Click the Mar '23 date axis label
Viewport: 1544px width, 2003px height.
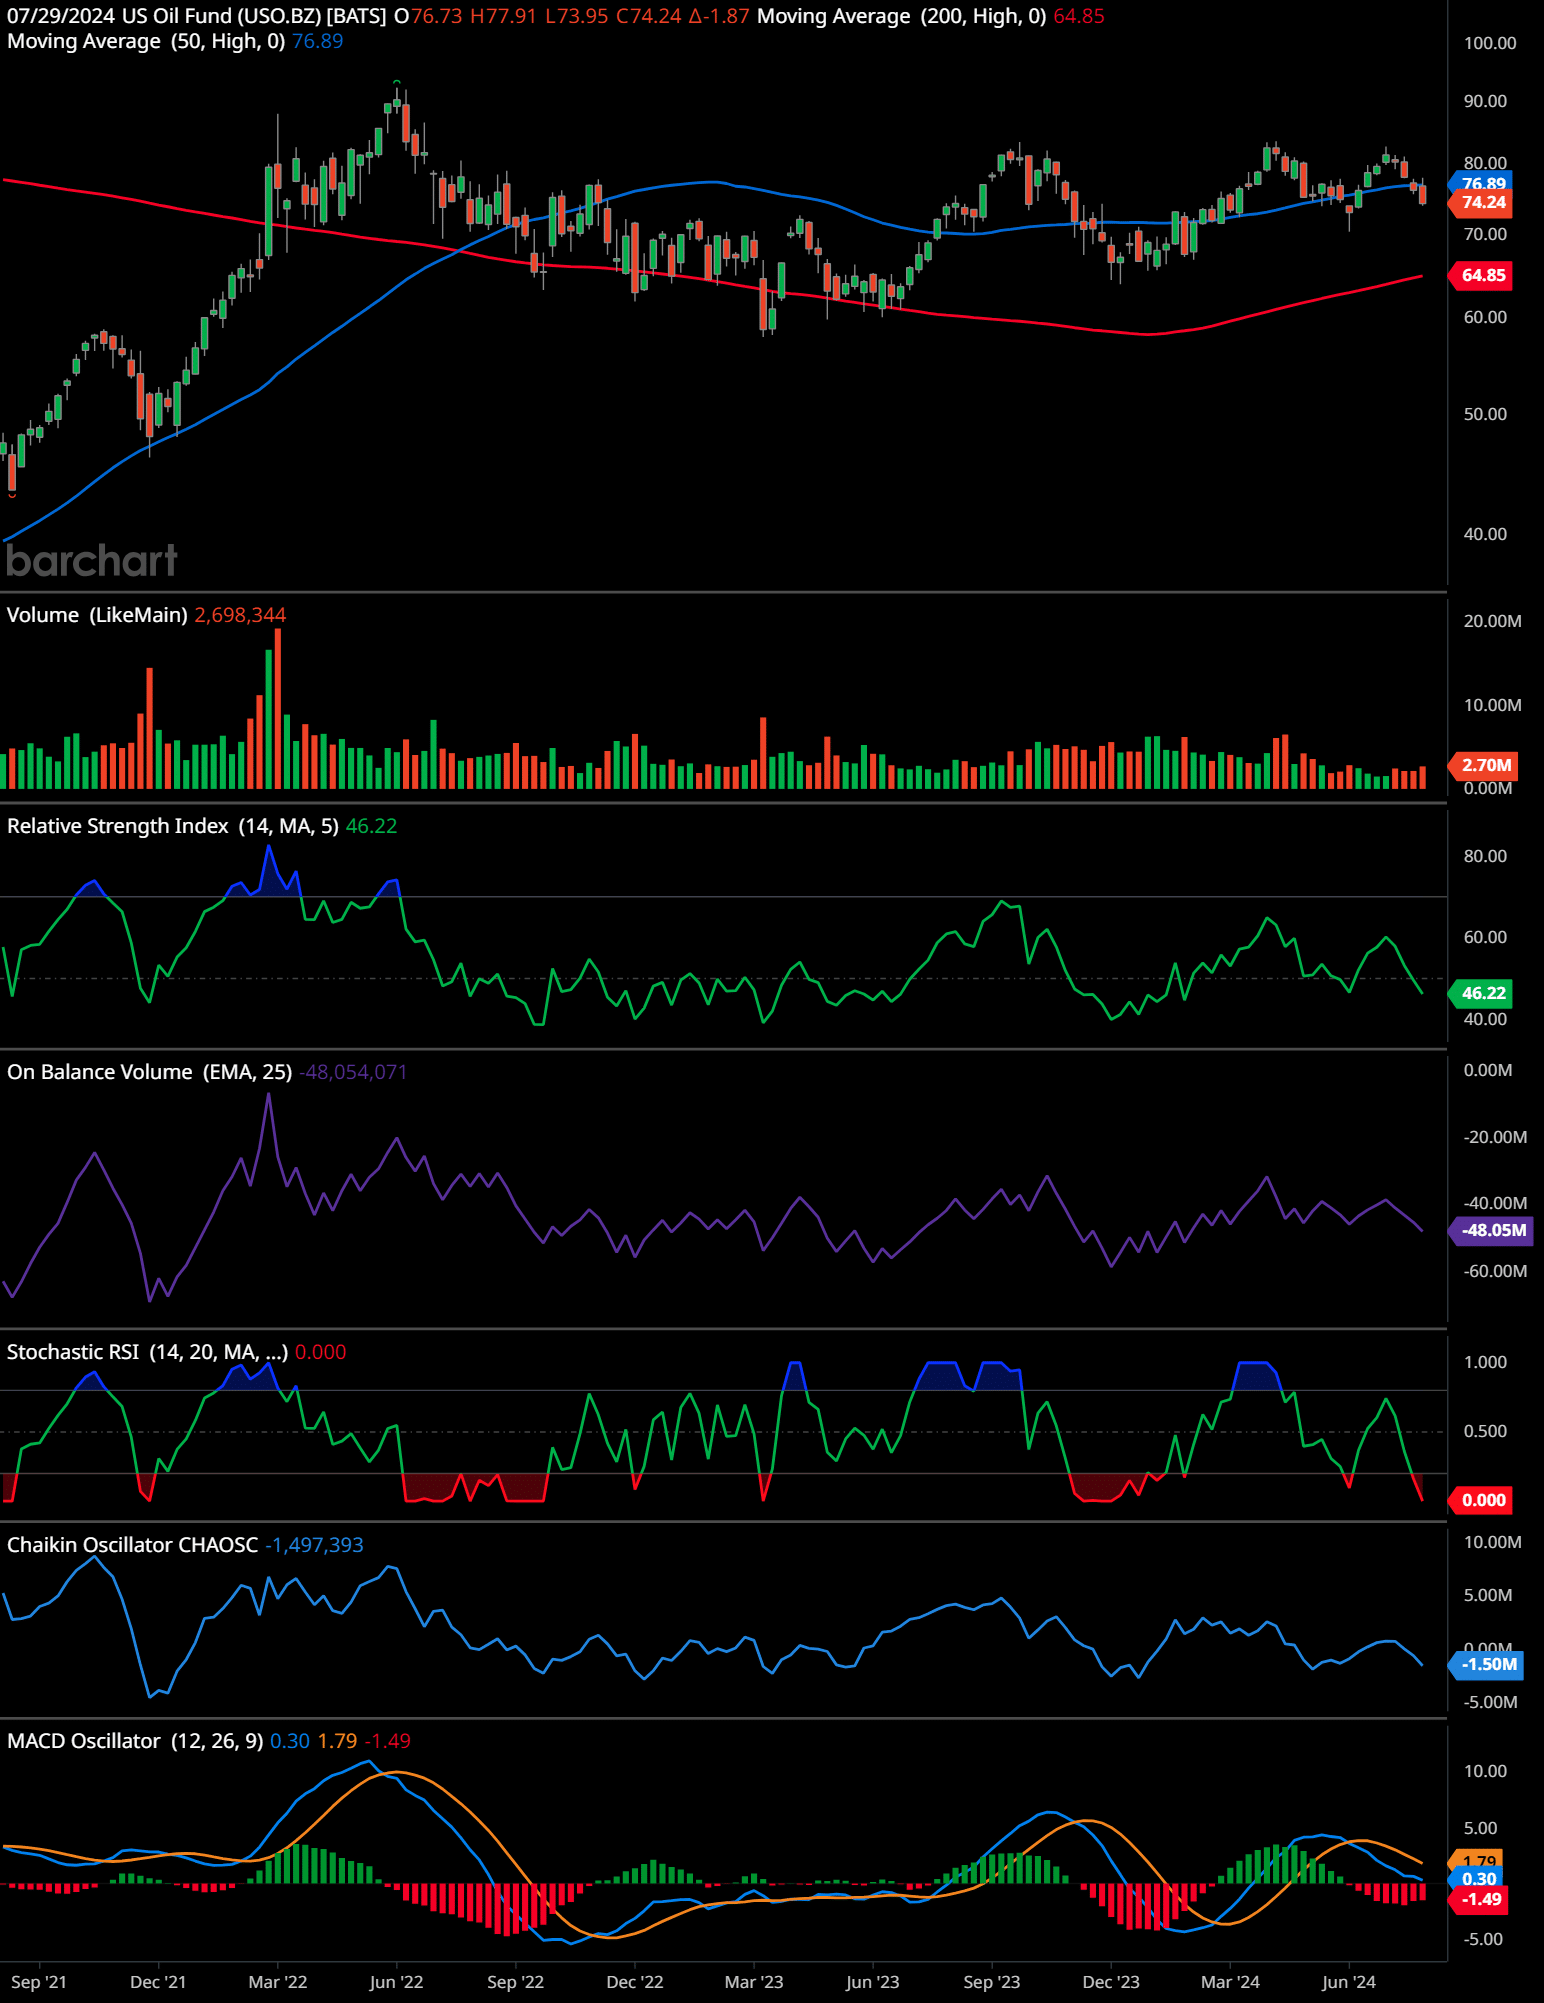[x=754, y=1983]
